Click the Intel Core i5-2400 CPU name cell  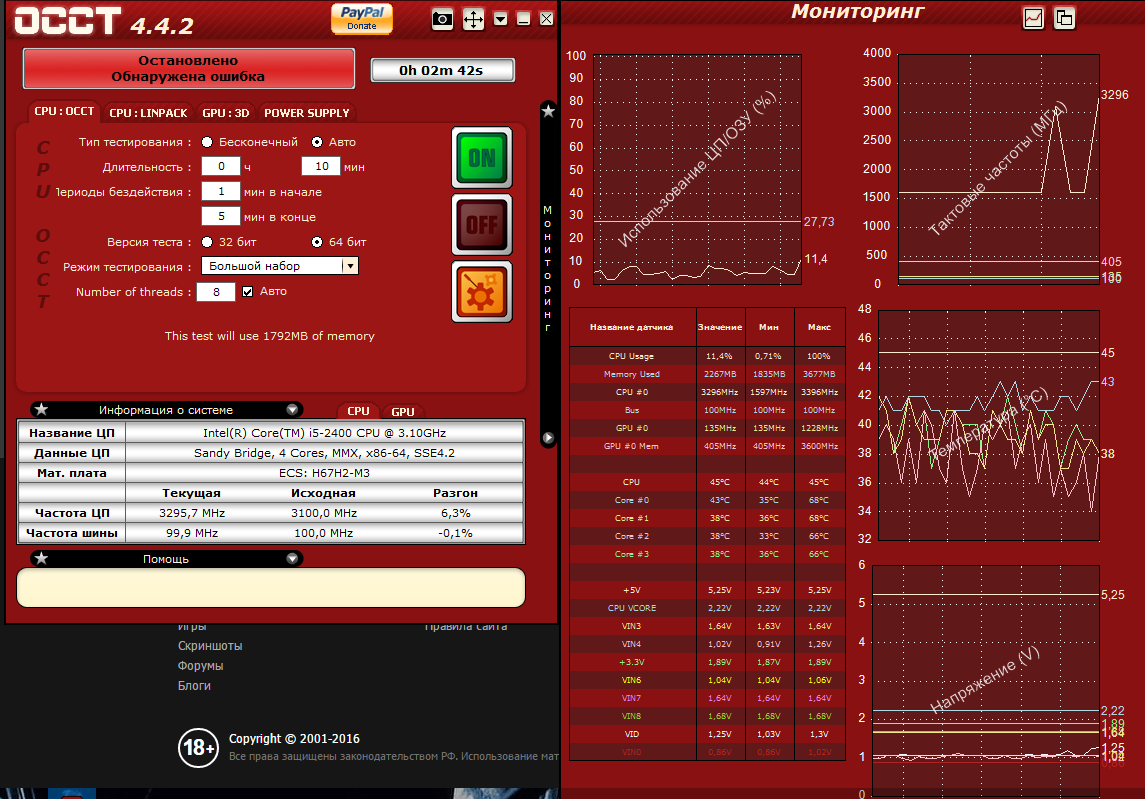coord(324,433)
